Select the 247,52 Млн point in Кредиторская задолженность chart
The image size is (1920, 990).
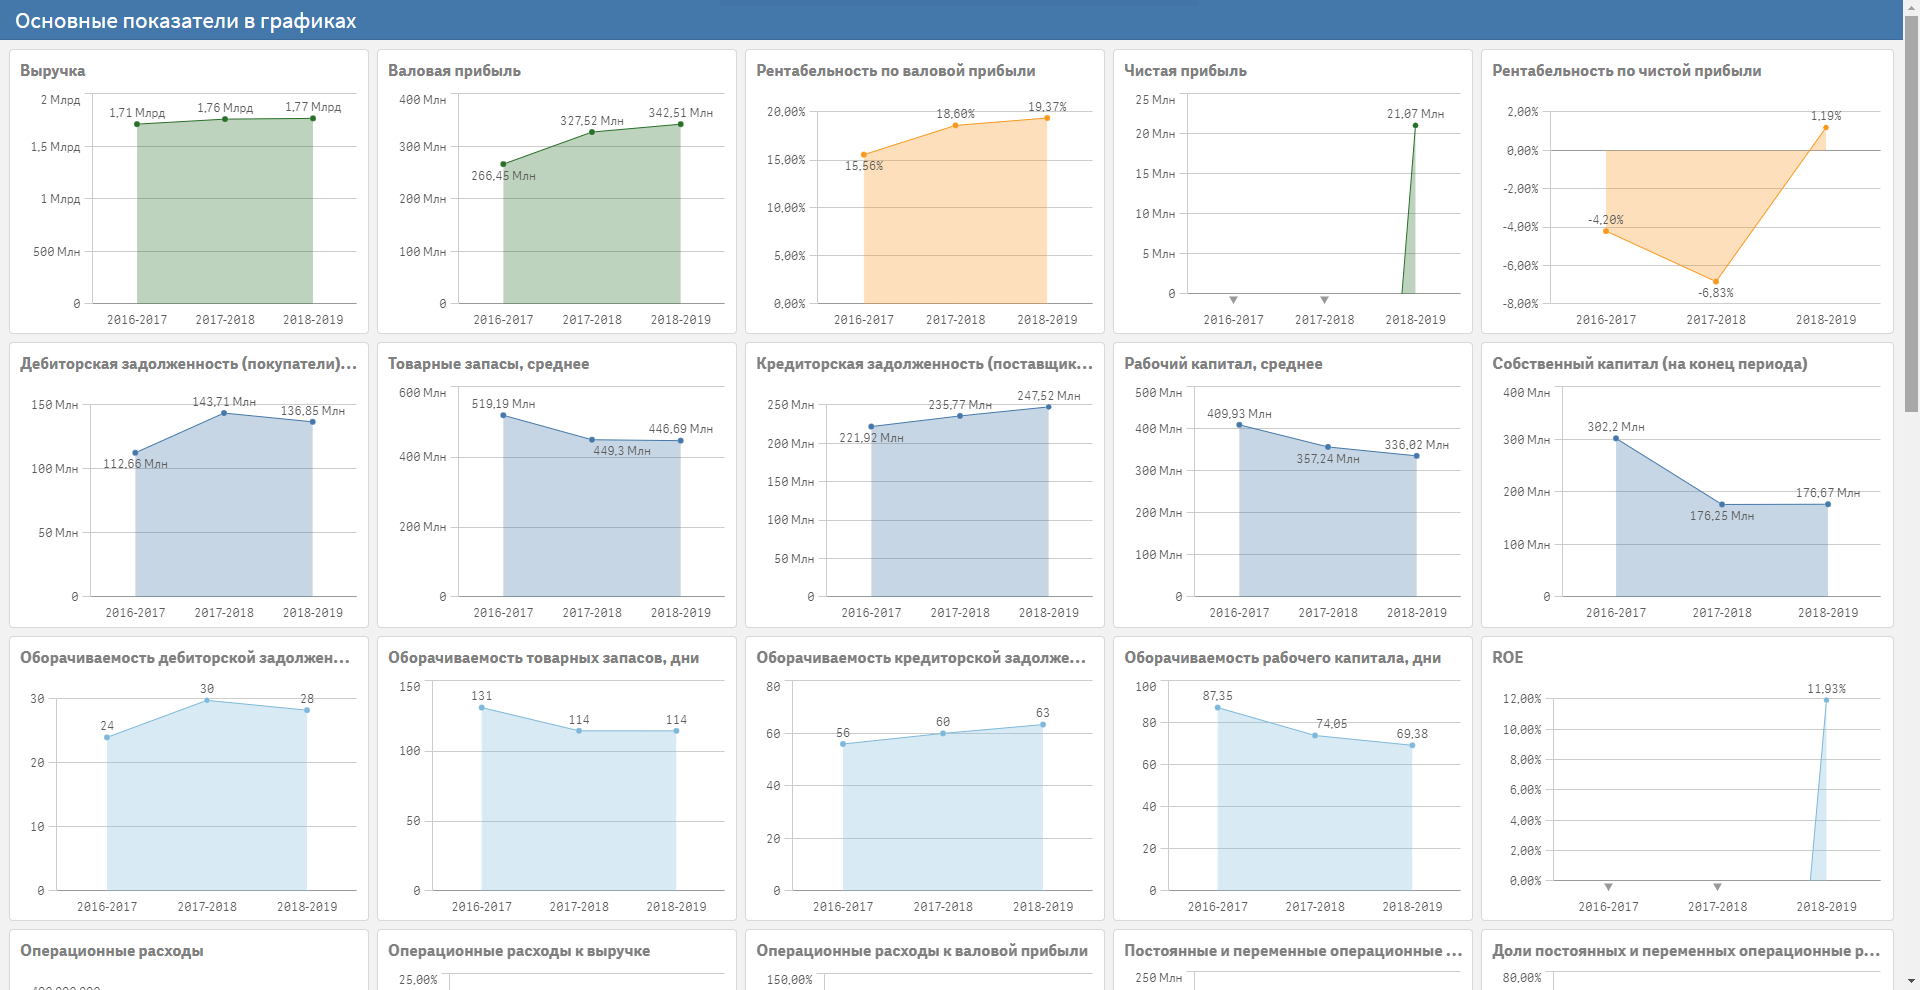click(x=1049, y=407)
